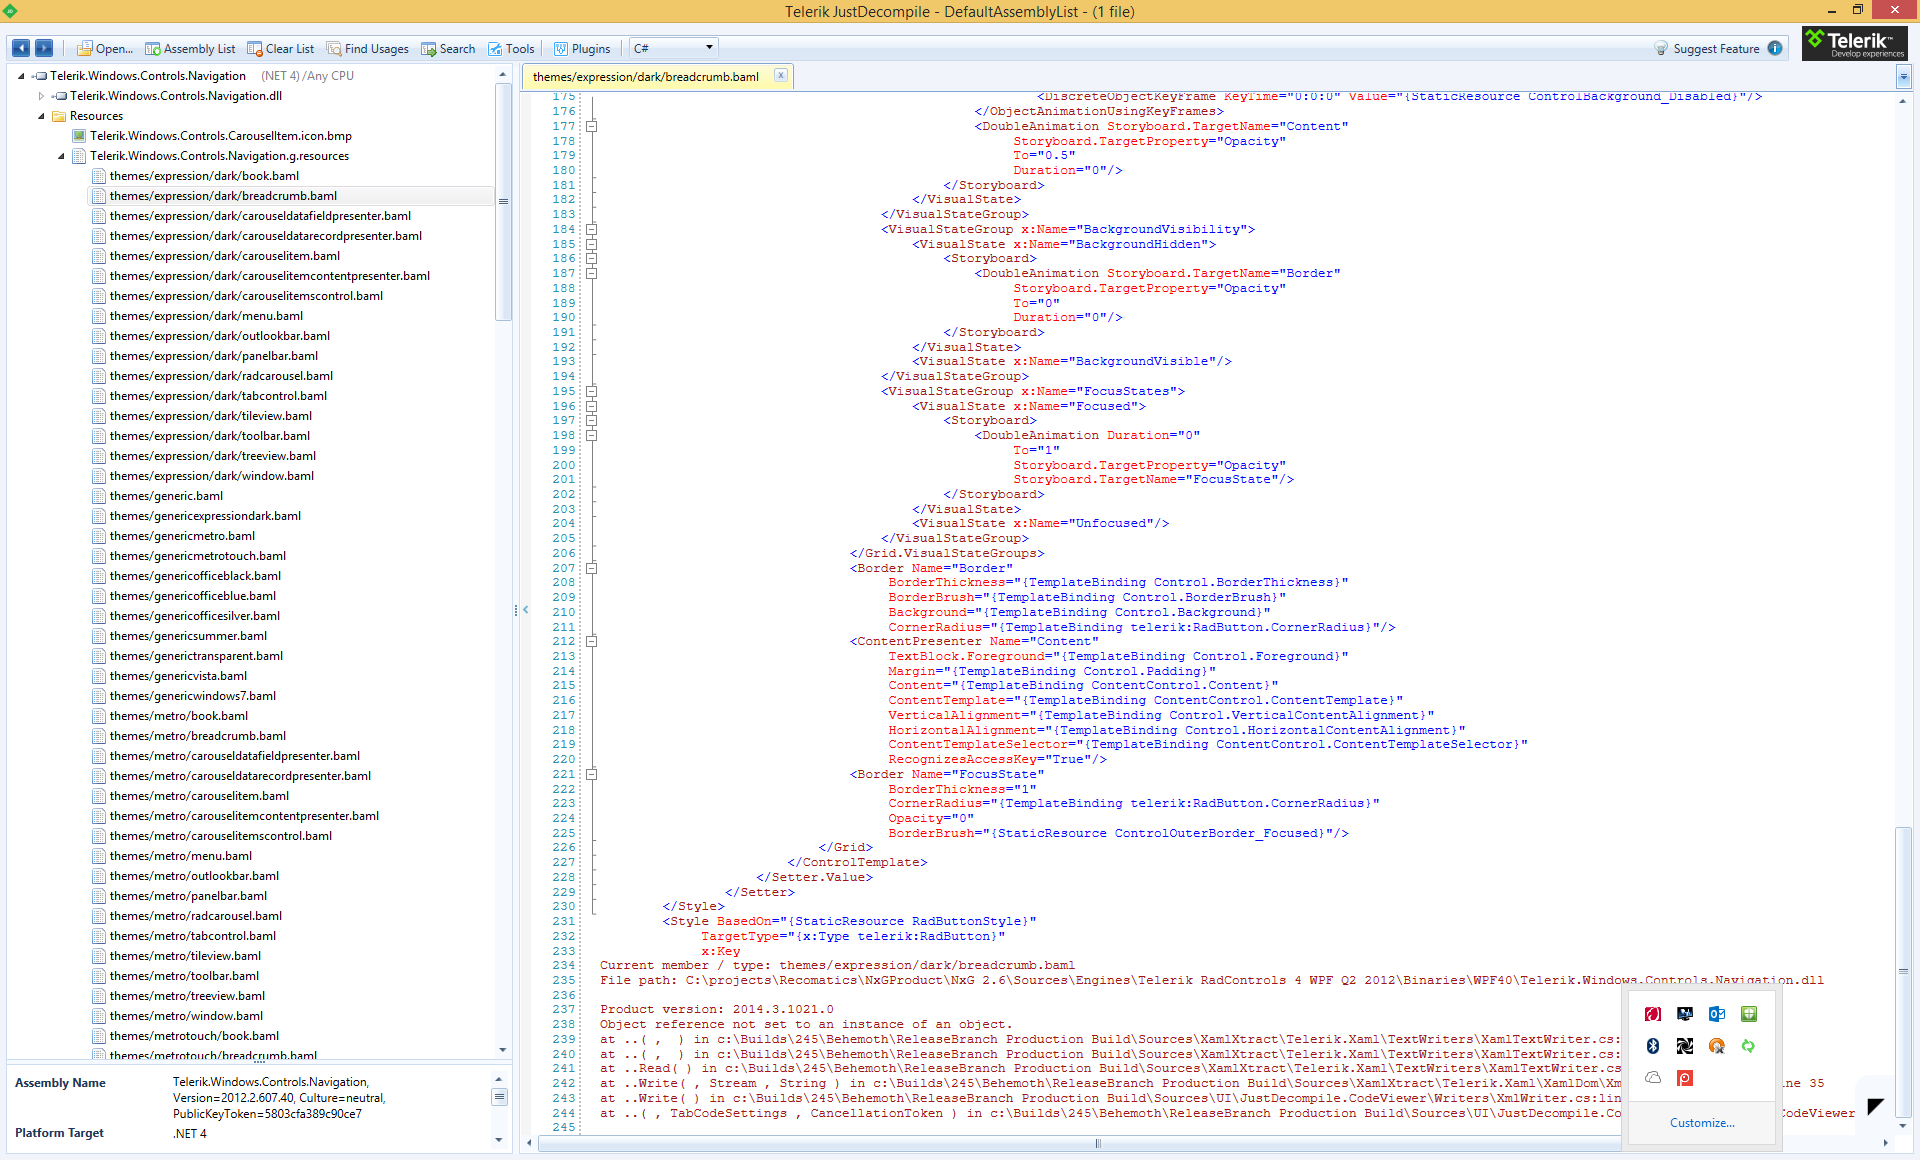Open the Assembly List toolbar item
The height and width of the screenshot is (1160, 1920).
[190, 48]
